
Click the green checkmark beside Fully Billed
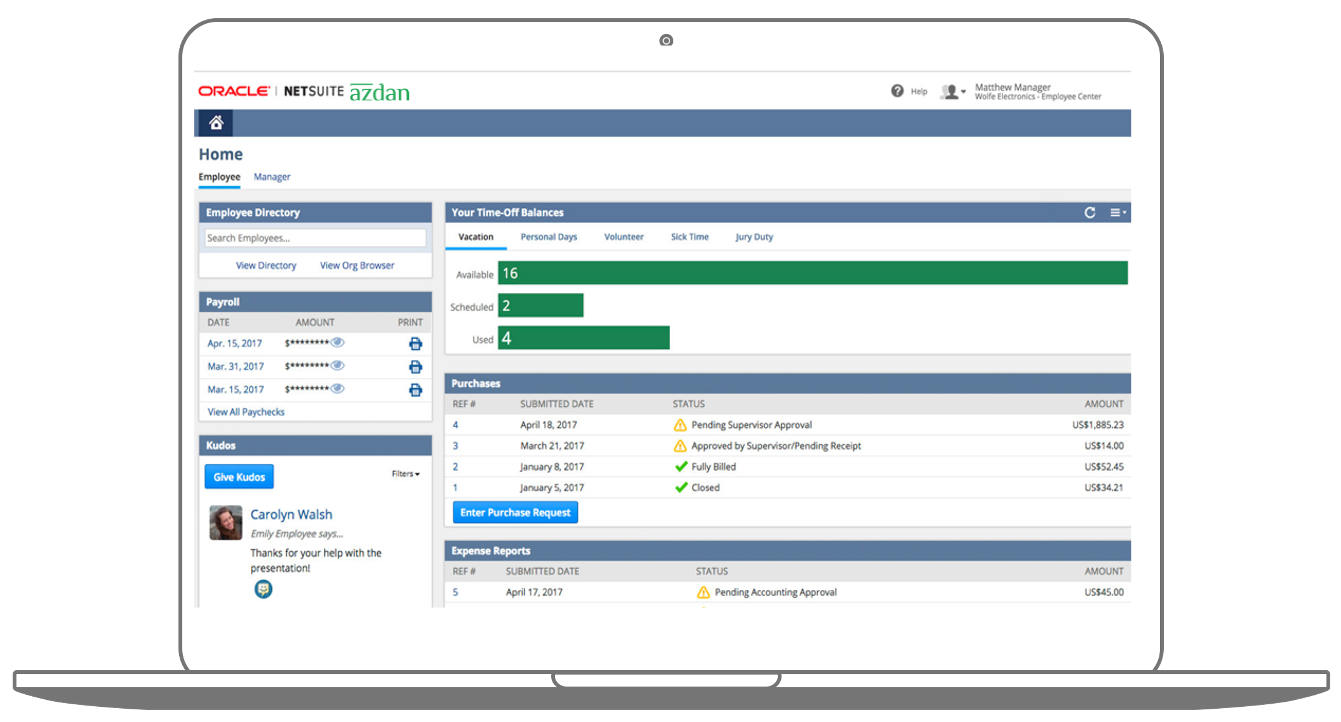tap(681, 466)
